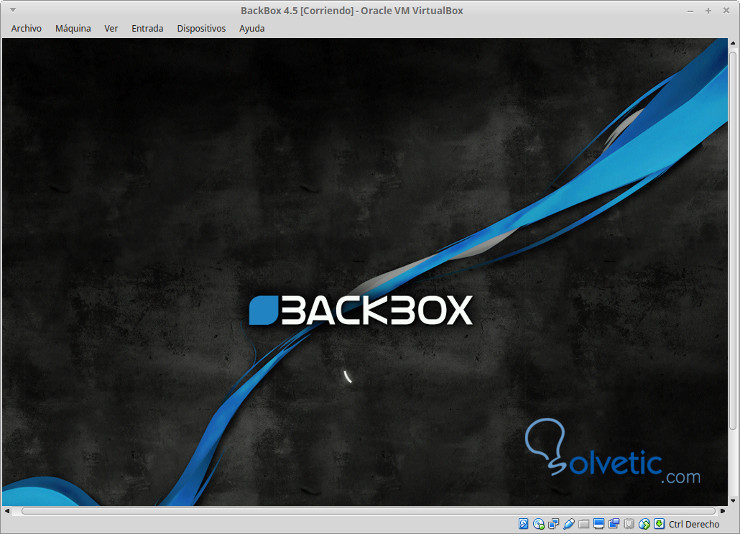Click the scroll right arrow
This screenshot has width=740, height=534.
[723, 511]
